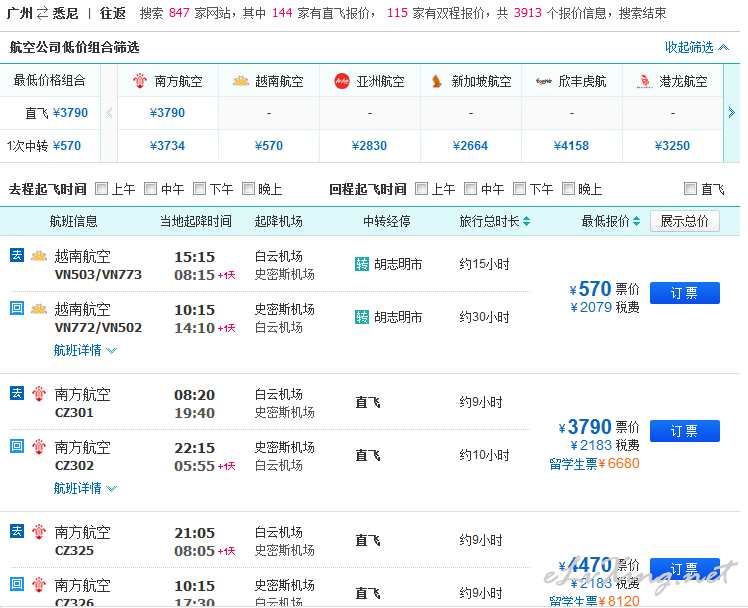748x608 pixels.
Task: Click the transfer 转 icon on VN503/VN773 row
Action: pos(362,264)
